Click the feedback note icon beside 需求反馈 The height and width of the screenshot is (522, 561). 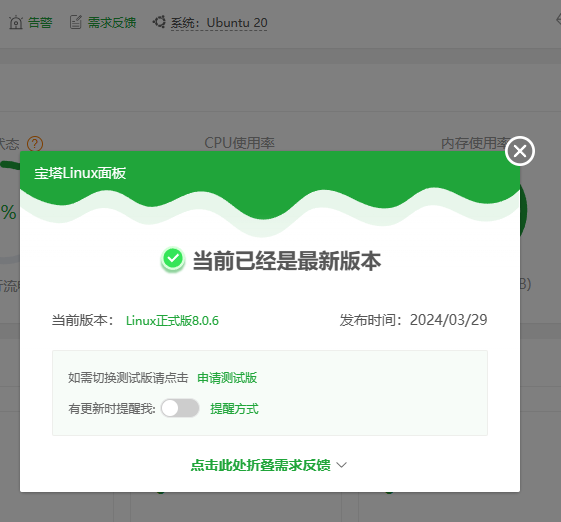(75, 22)
